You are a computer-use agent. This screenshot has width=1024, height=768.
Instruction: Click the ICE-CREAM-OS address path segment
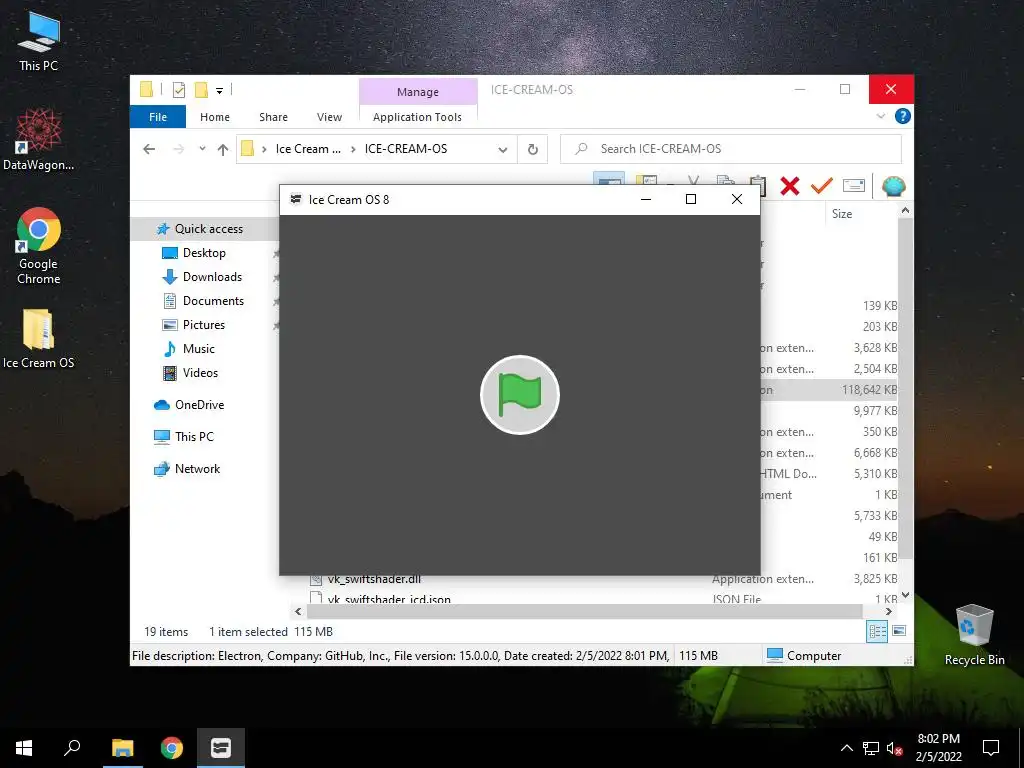[406, 149]
